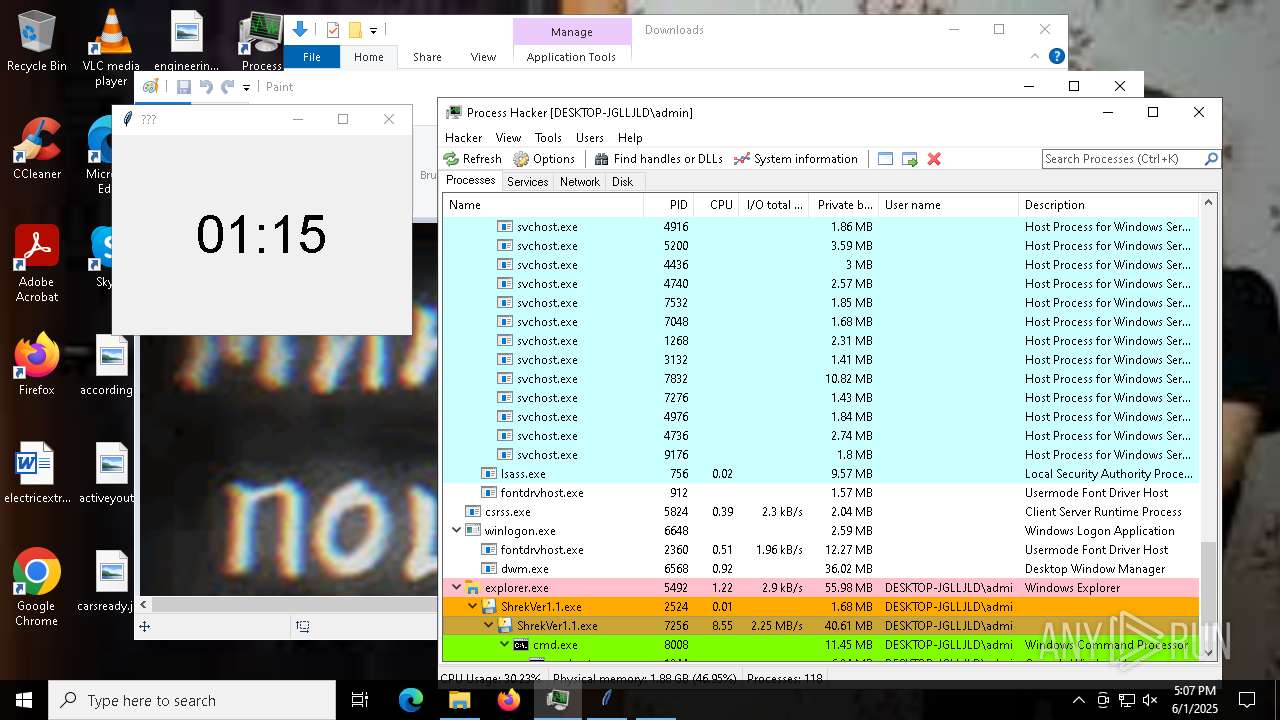Open Task View on taskbar
This screenshot has width=1280, height=720.
pyautogui.click(x=360, y=700)
